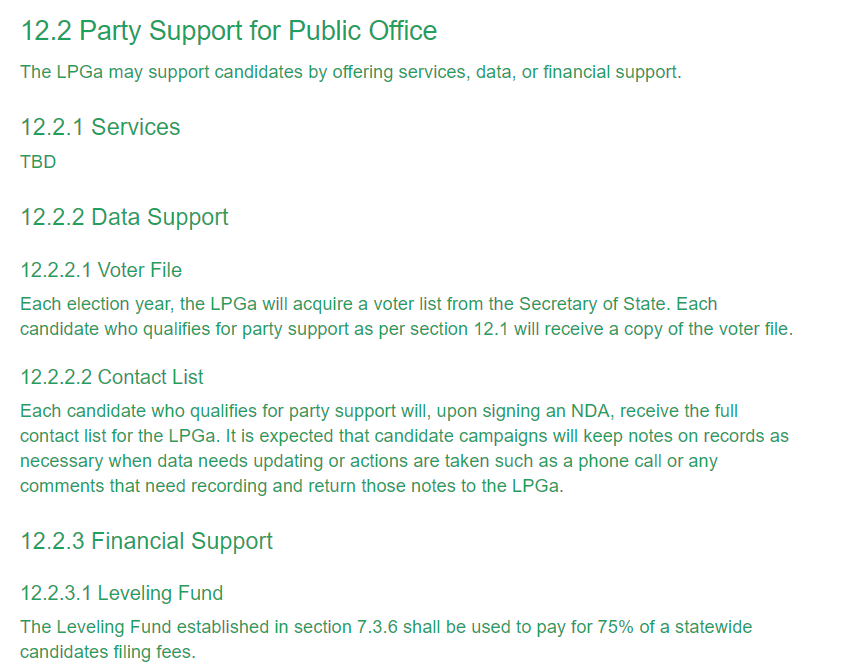
Task: Select the 12.2.1 Services heading
Action: pyautogui.click(x=100, y=128)
